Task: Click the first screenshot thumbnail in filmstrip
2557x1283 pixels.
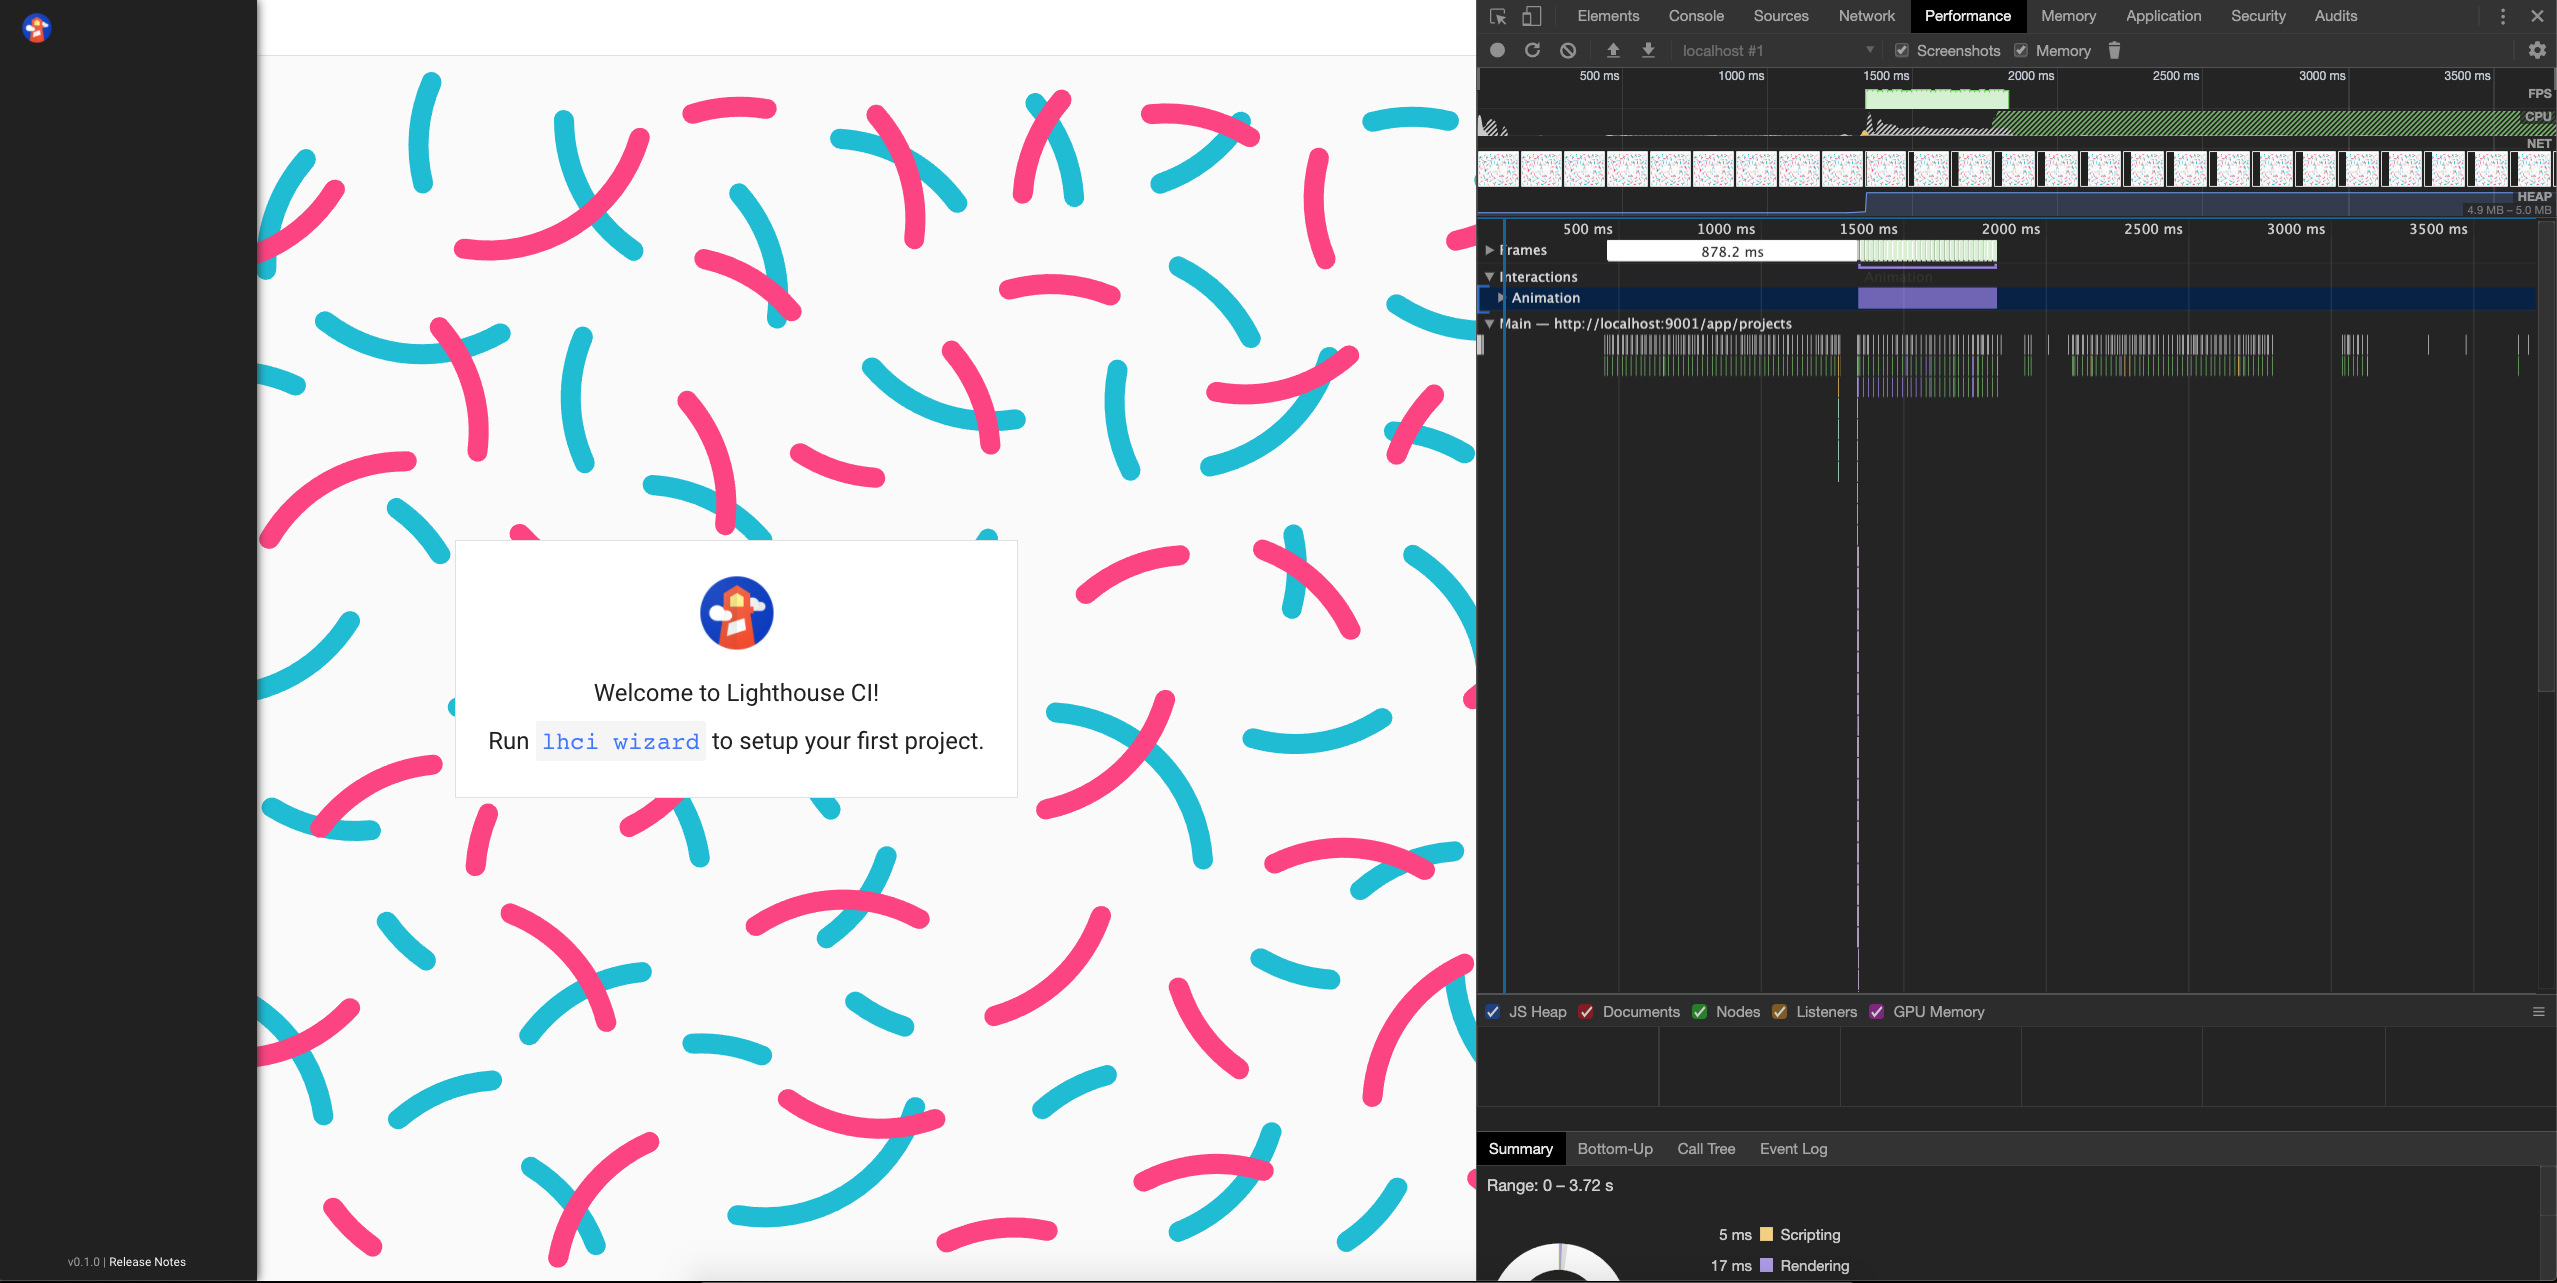Action: click(x=1498, y=169)
